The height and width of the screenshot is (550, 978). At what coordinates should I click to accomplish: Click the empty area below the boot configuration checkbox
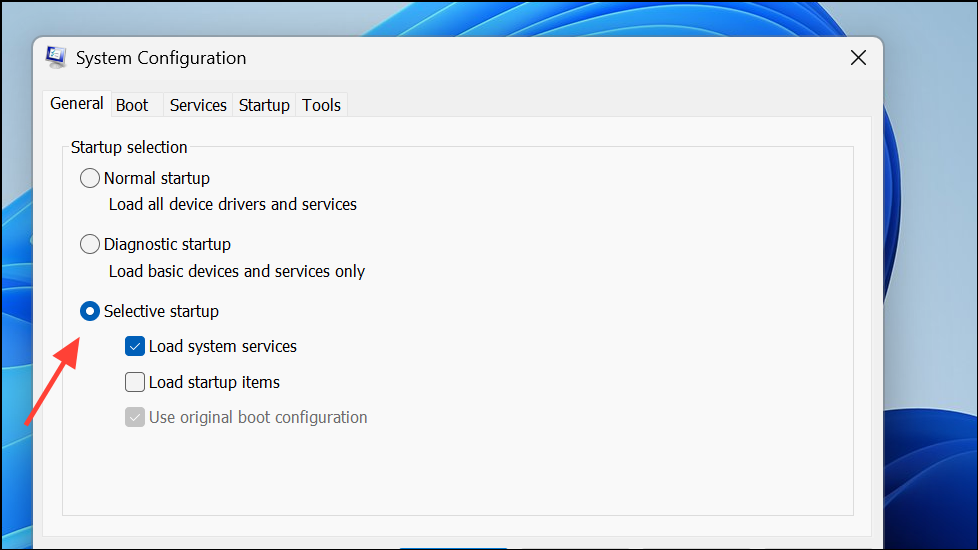point(458,471)
